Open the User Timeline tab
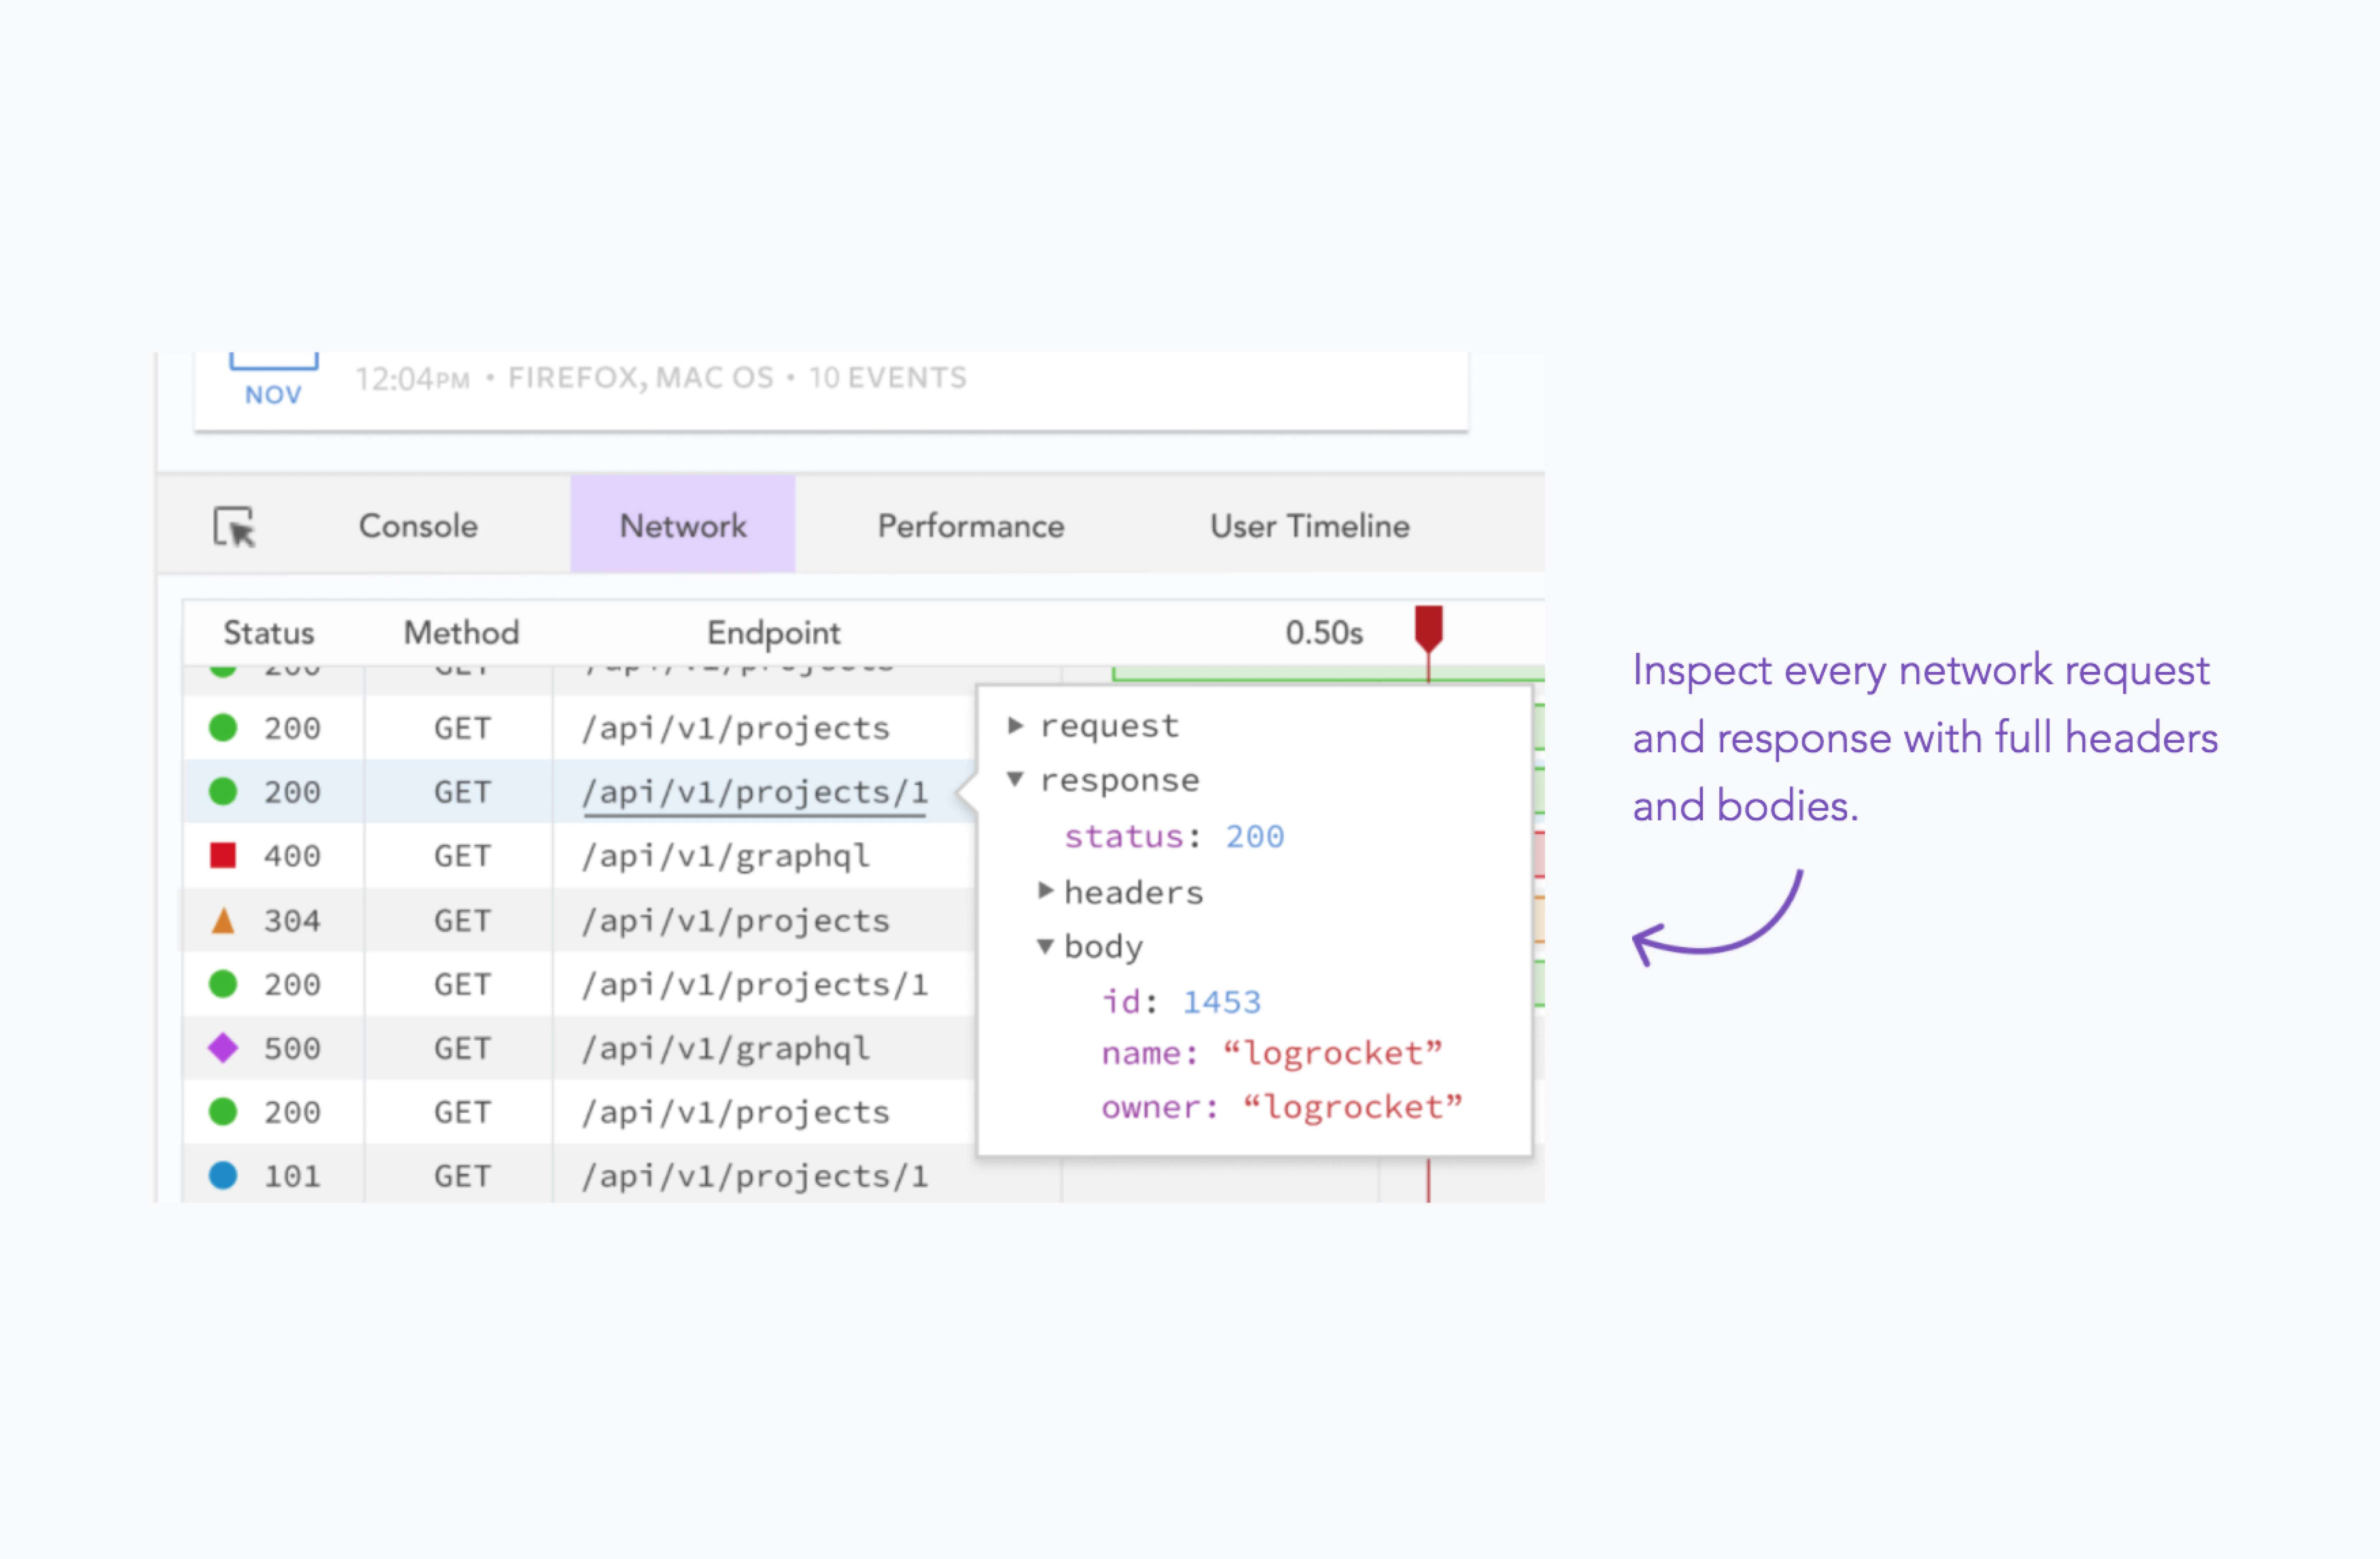 tap(1309, 526)
